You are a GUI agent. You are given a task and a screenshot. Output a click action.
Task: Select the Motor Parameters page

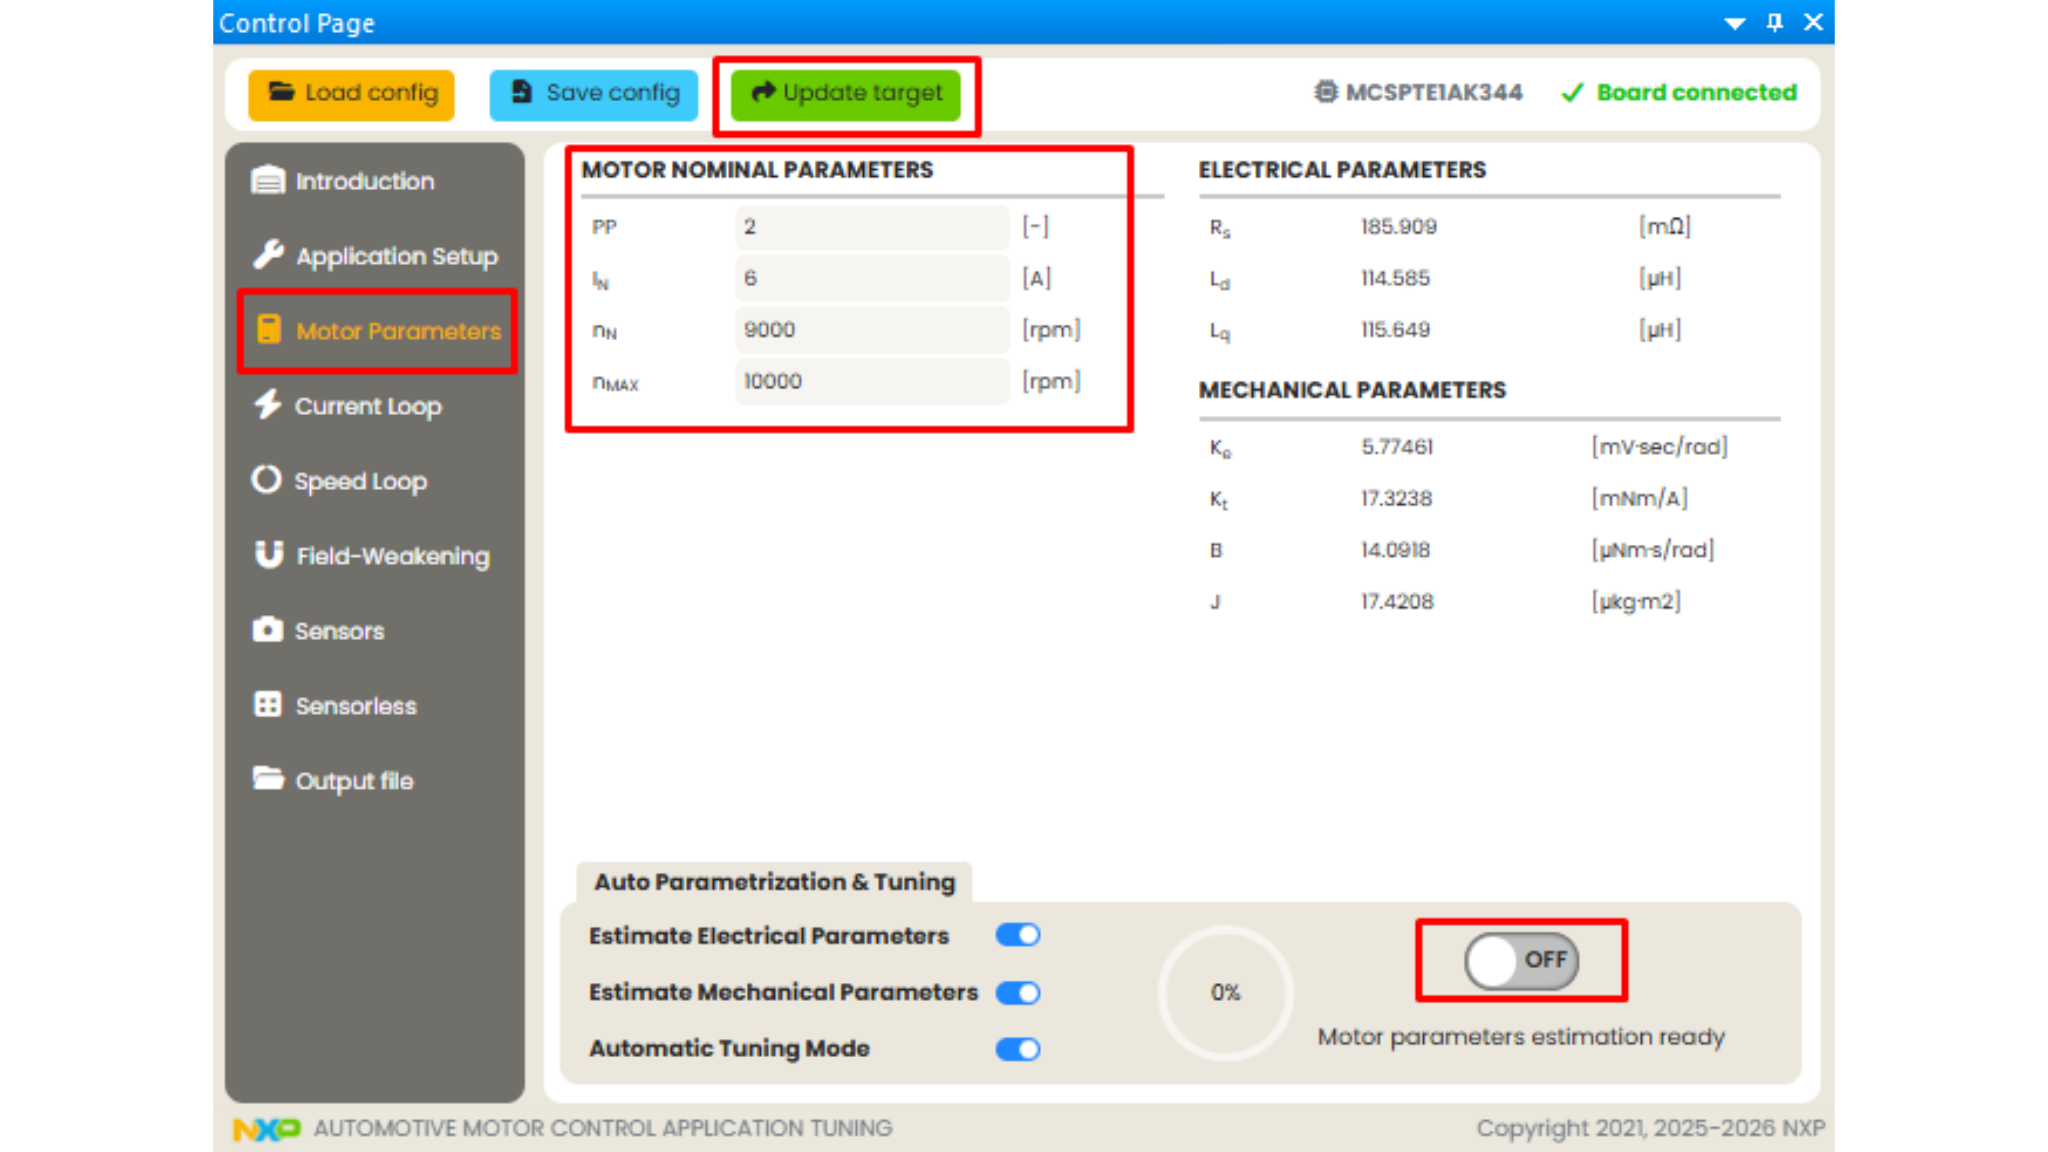point(377,331)
